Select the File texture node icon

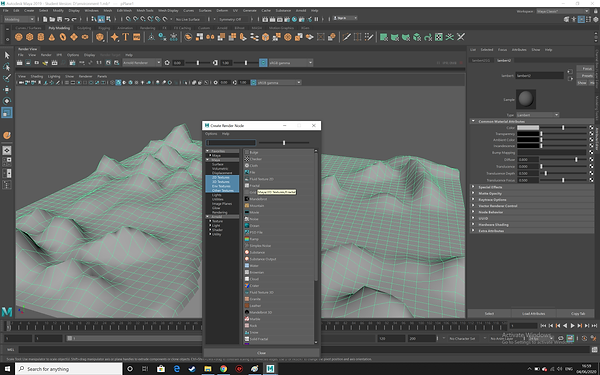tap(247, 172)
